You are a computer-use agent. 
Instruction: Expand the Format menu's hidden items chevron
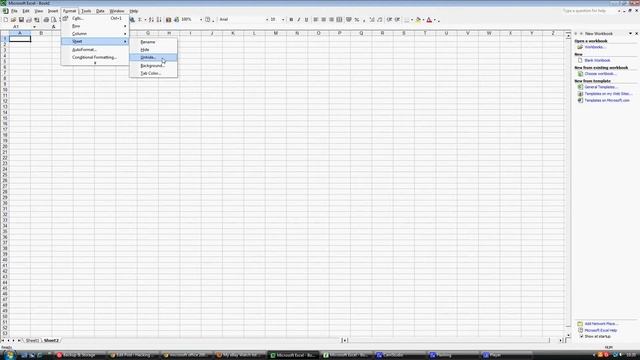[x=95, y=63]
